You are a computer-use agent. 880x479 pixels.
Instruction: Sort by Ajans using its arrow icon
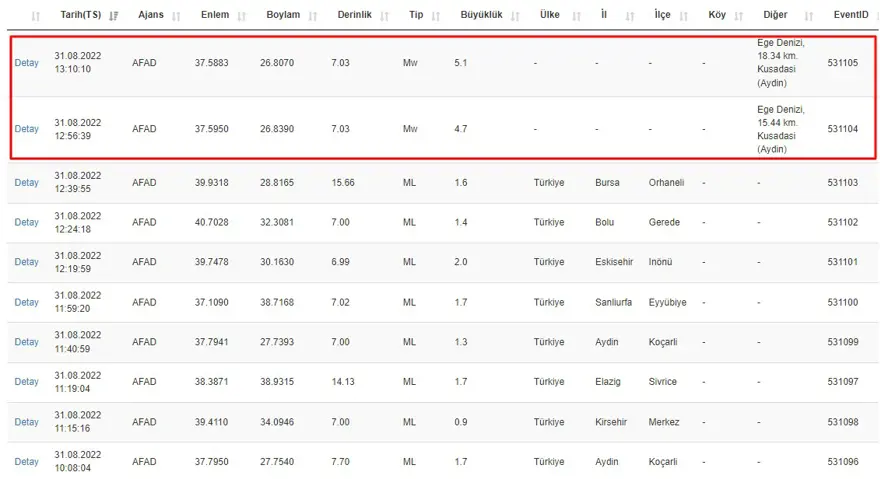point(177,16)
